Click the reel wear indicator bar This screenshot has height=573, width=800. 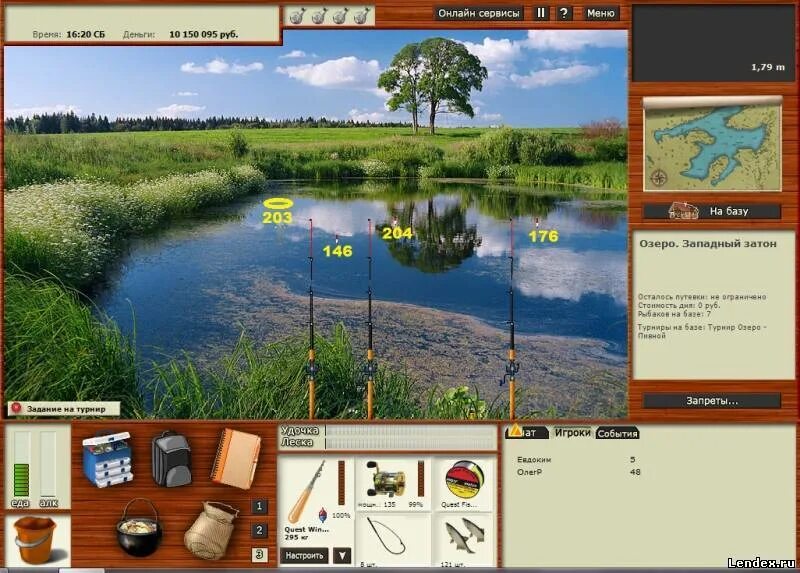(421, 479)
